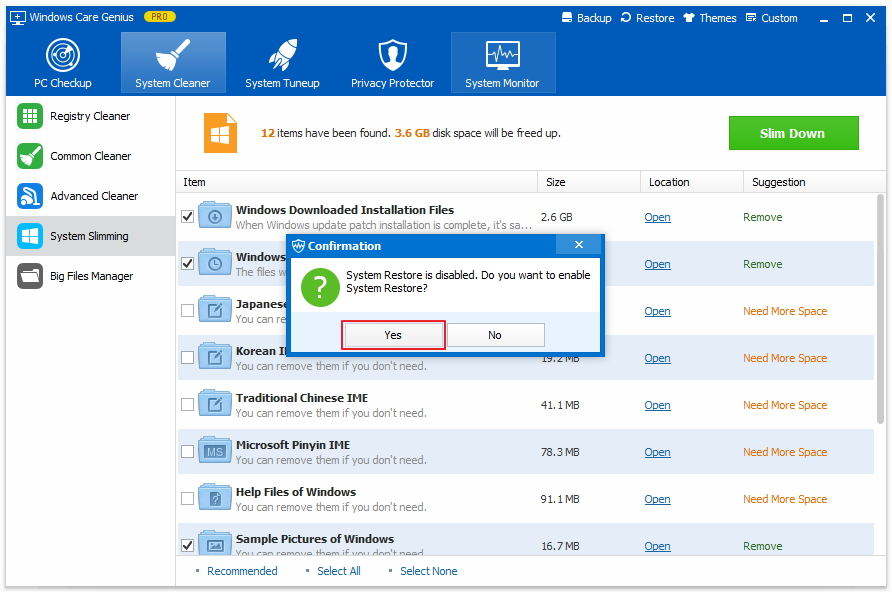This screenshot has width=892, height=592.
Task: Click the green Slim Down button
Action: coord(794,133)
